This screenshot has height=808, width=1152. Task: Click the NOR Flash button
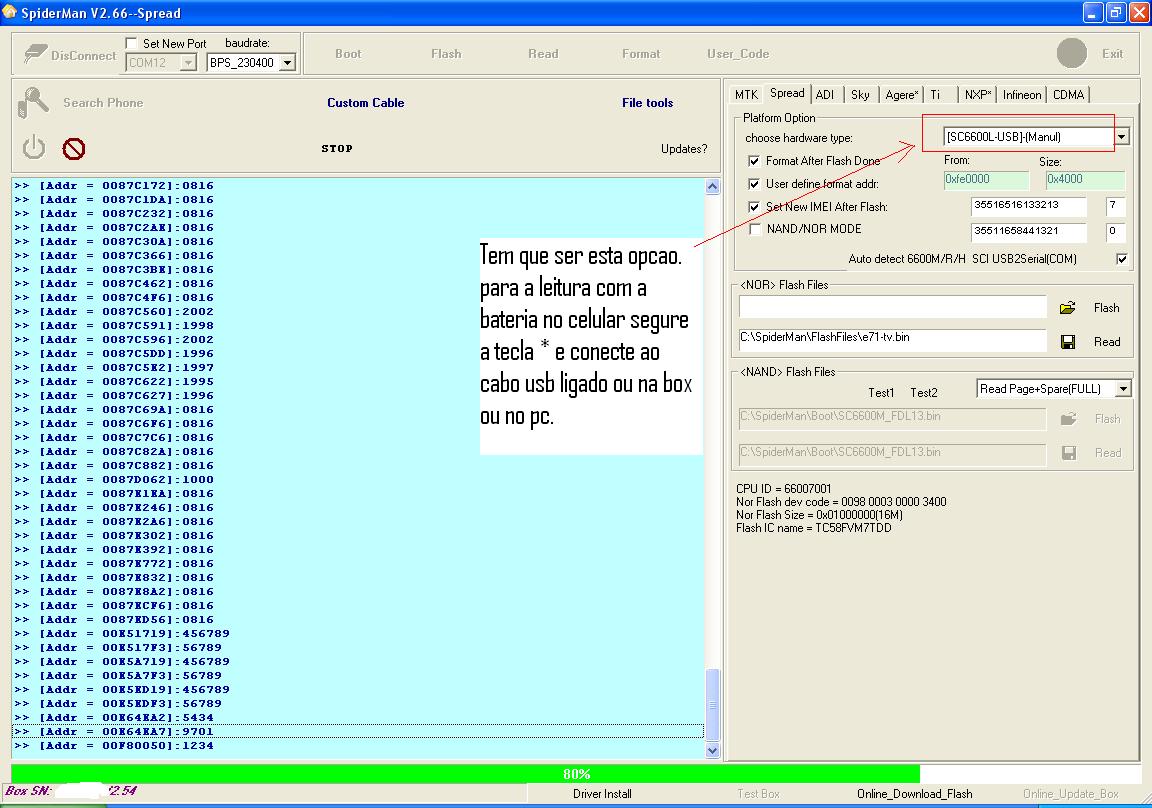1106,308
